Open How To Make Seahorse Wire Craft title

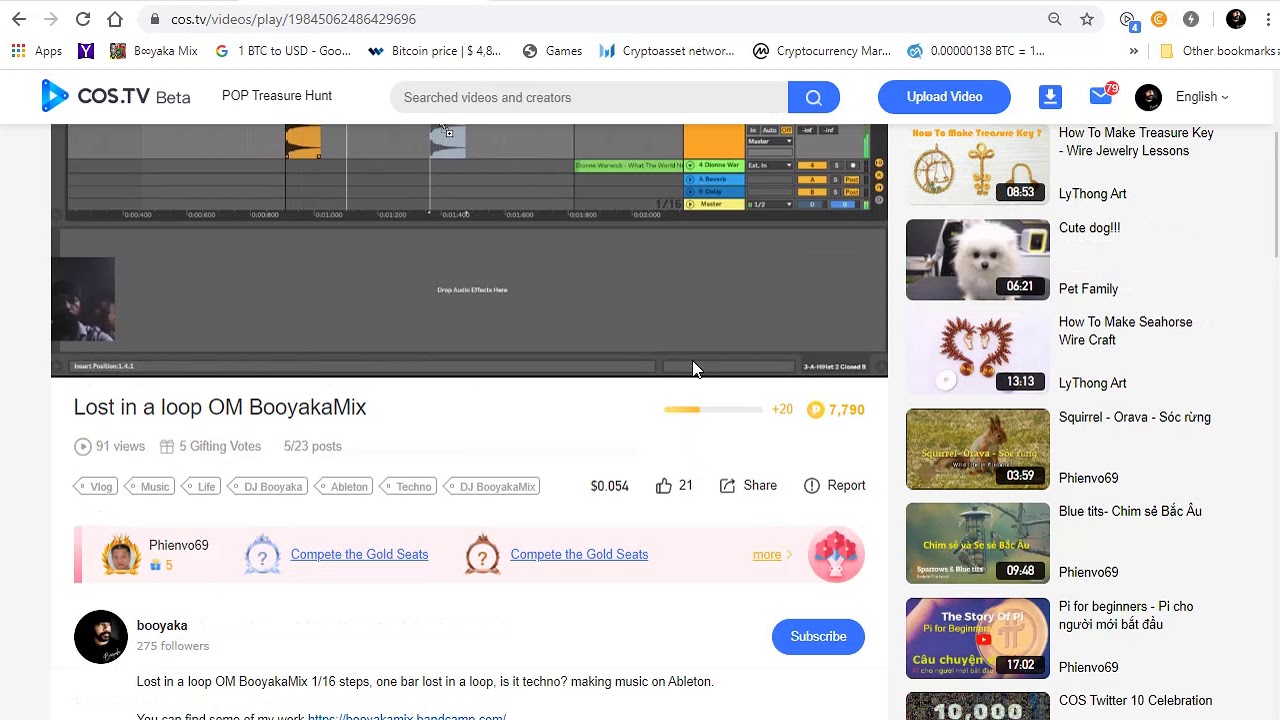(x=1126, y=331)
